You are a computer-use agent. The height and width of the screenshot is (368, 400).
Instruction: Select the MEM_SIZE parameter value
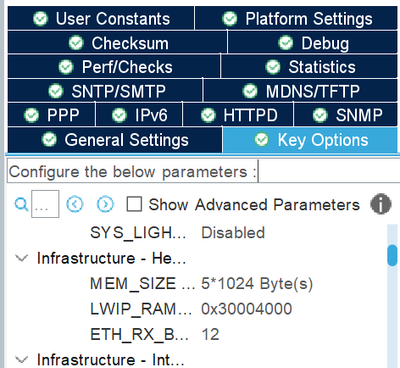click(257, 284)
